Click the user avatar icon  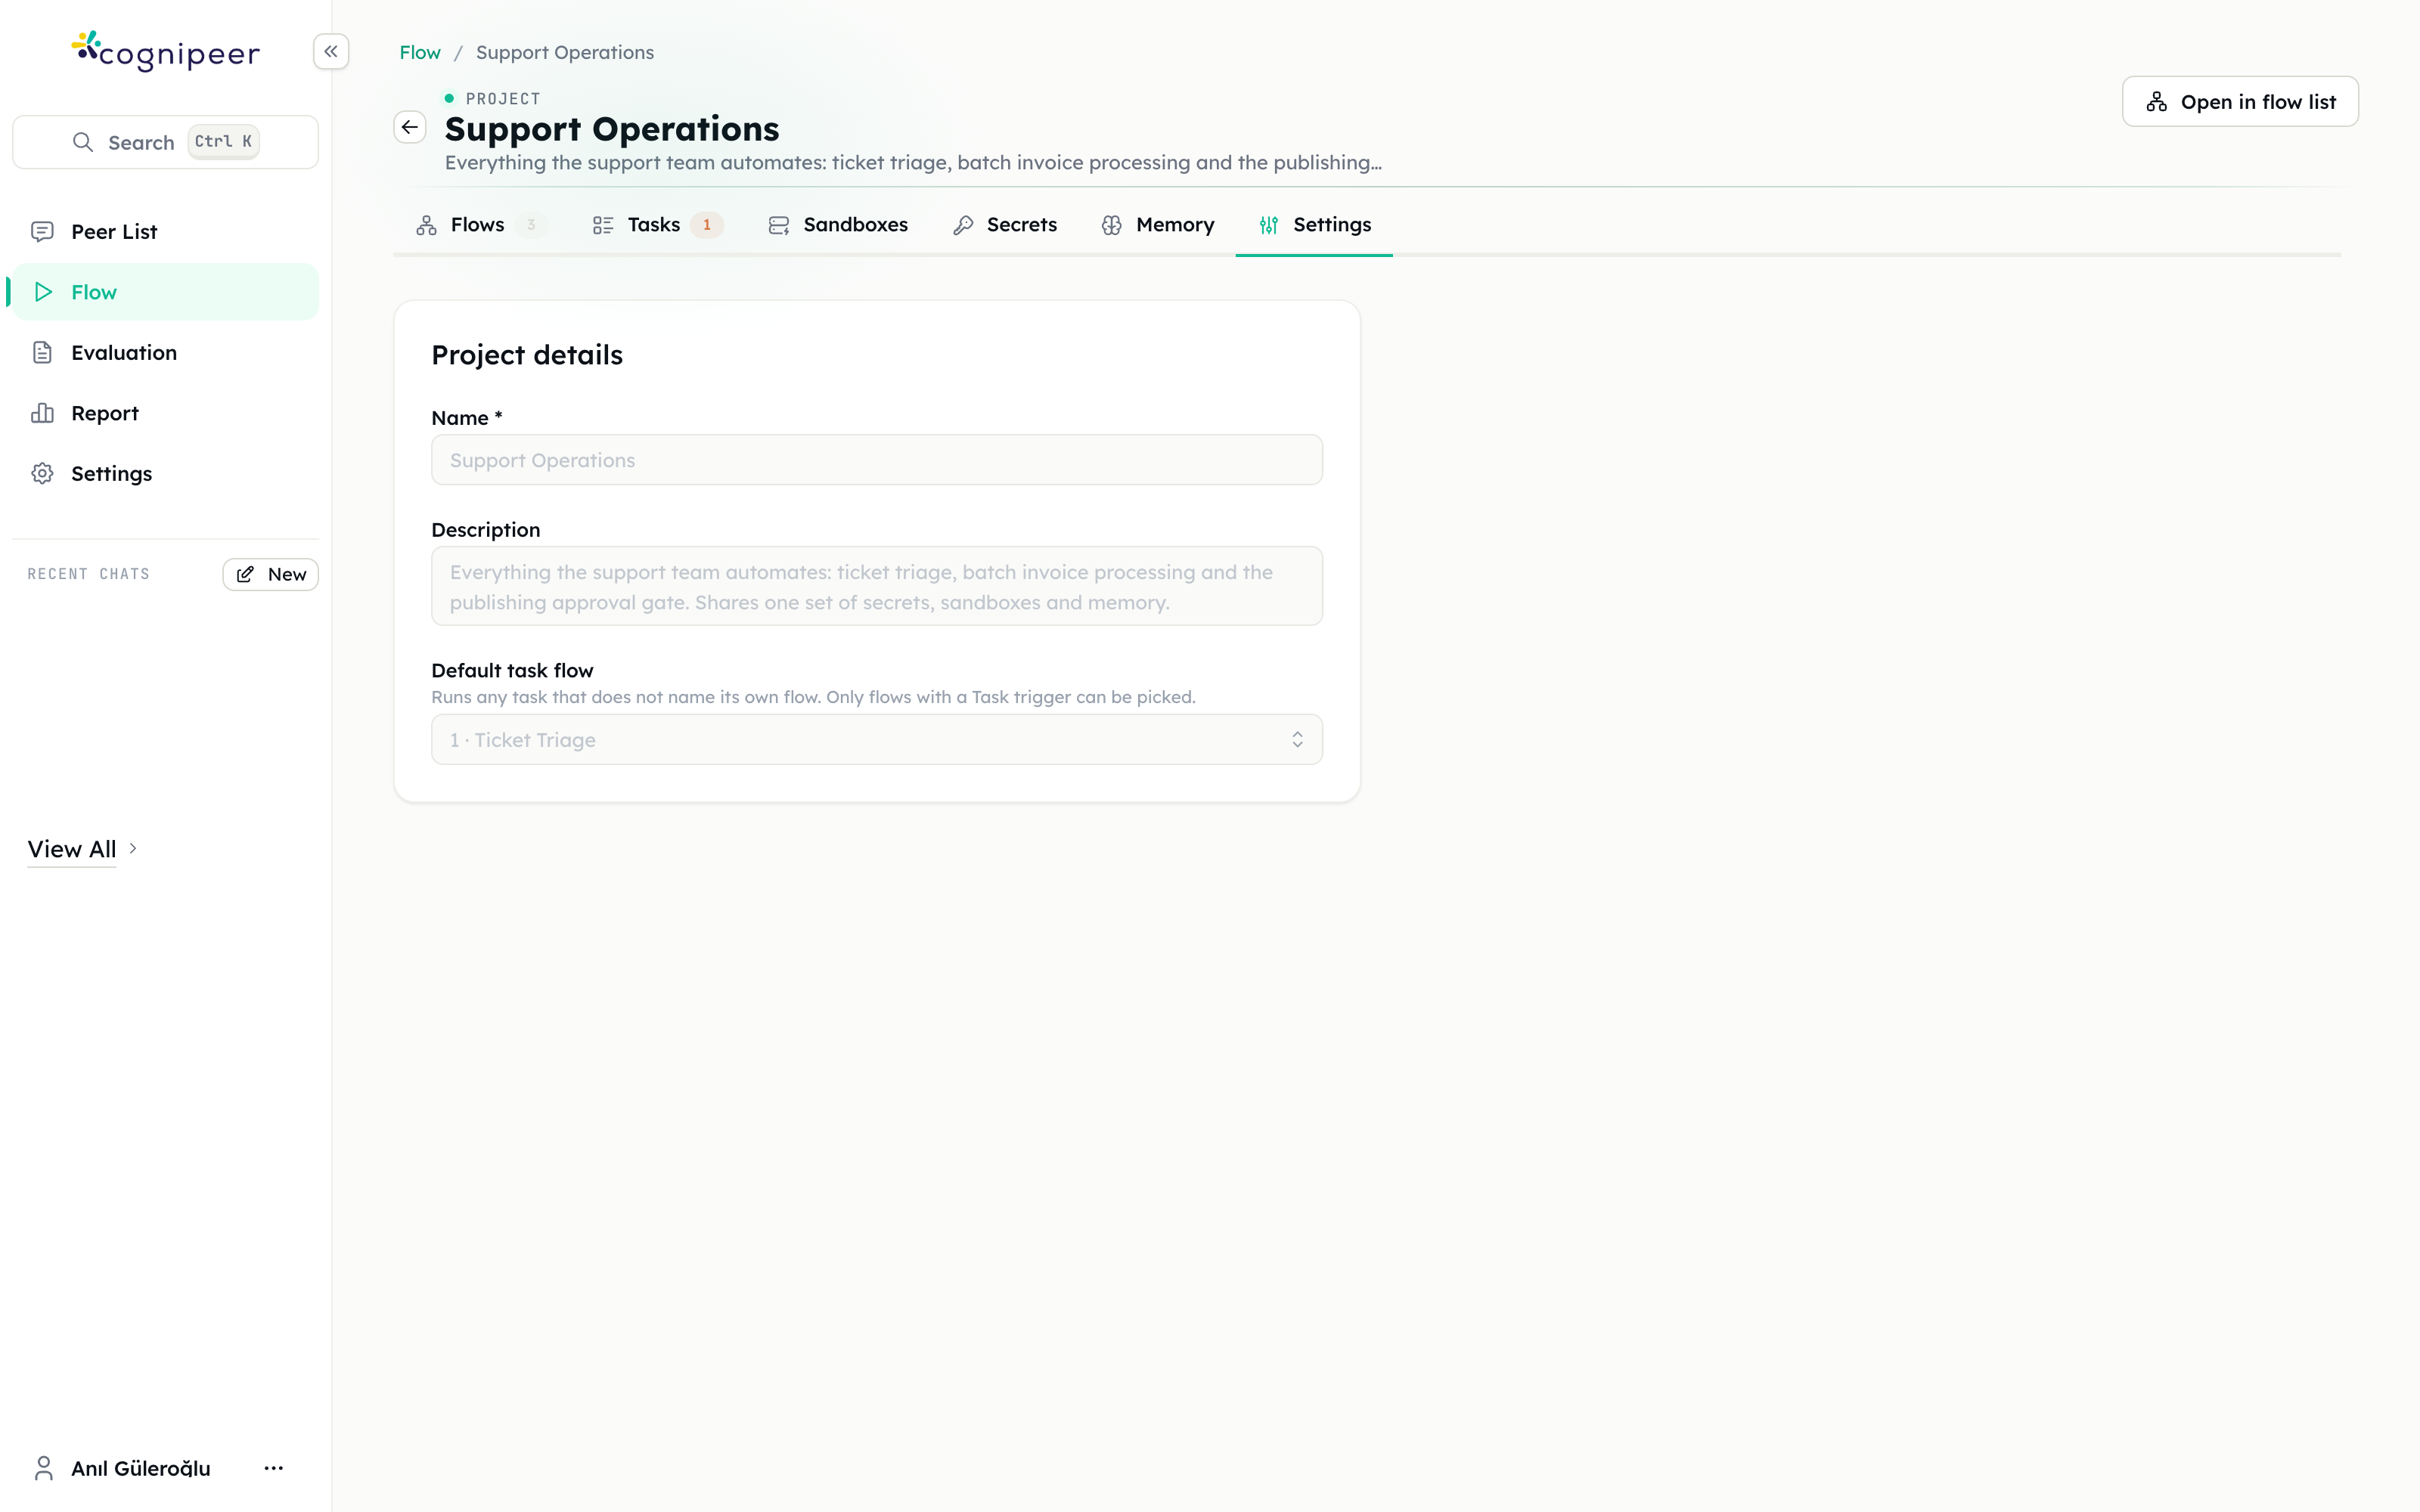pyautogui.click(x=43, y=1468)
